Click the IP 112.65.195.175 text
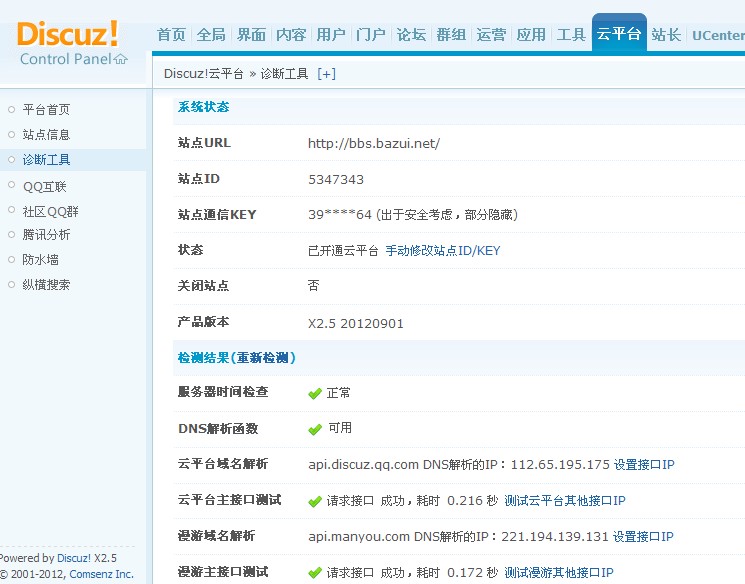This screenshot has height=584, width=745. tap(560, 464)
